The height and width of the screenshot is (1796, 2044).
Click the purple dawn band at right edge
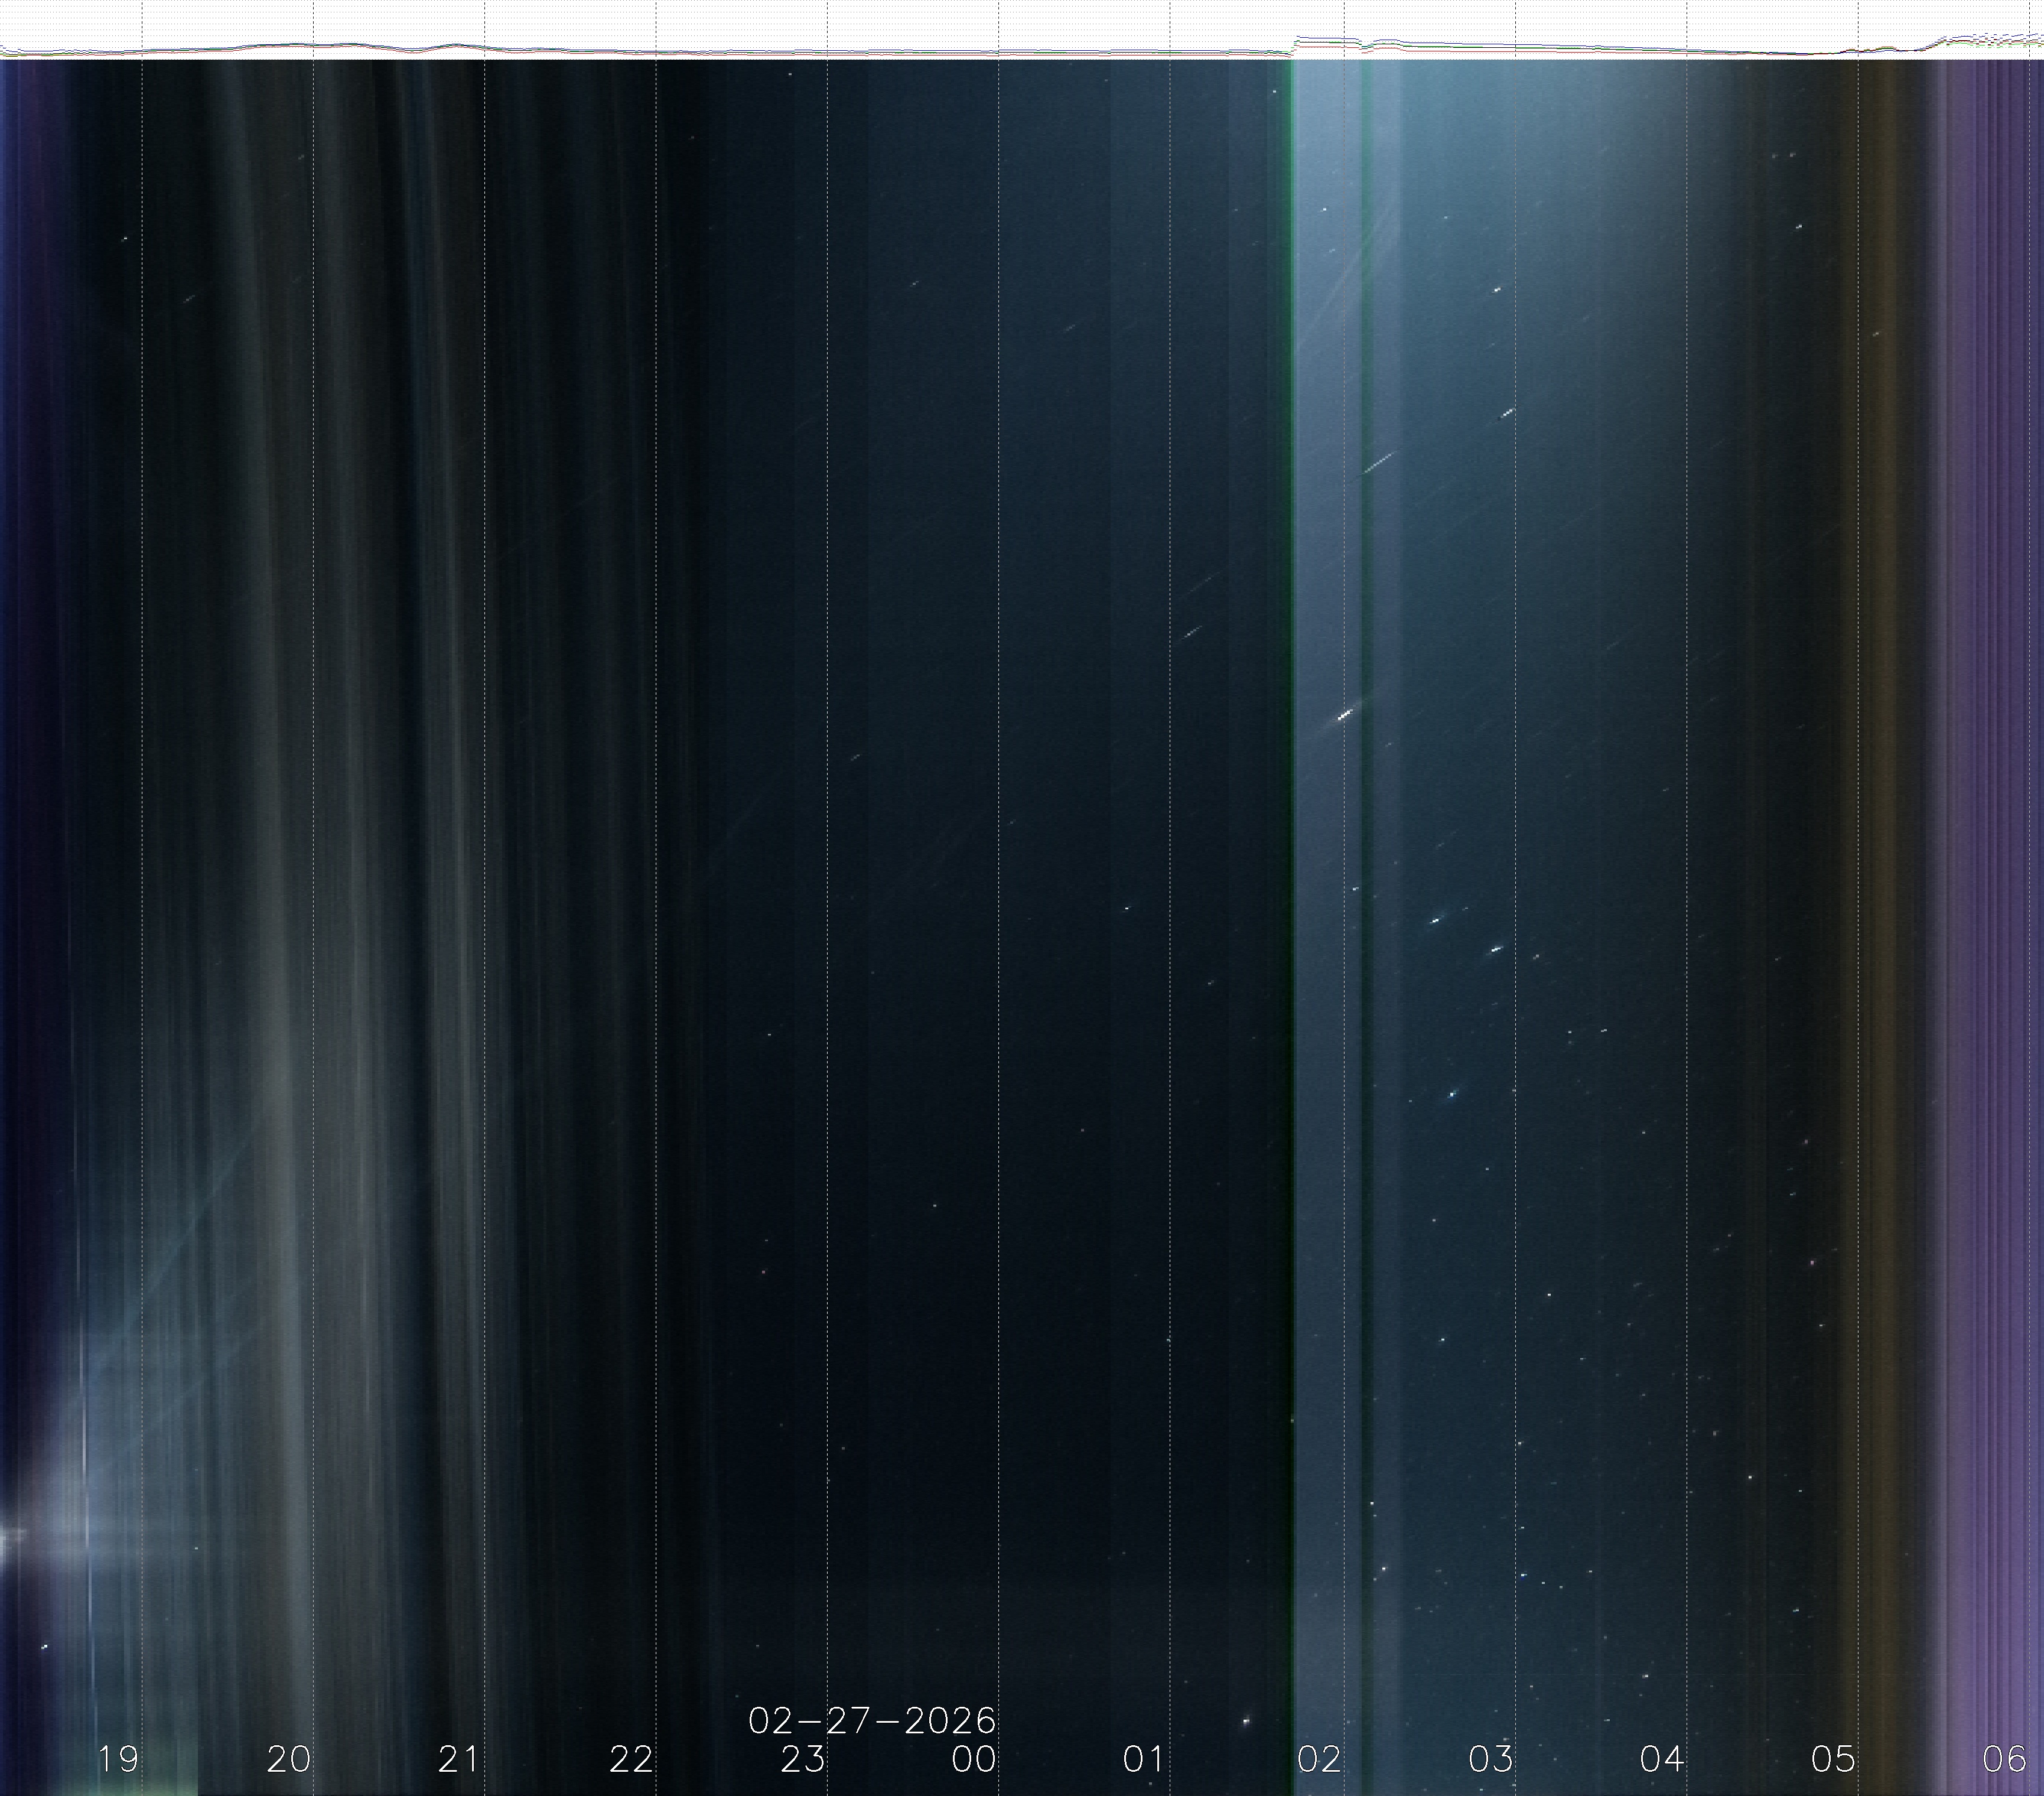coord(1990,900)
